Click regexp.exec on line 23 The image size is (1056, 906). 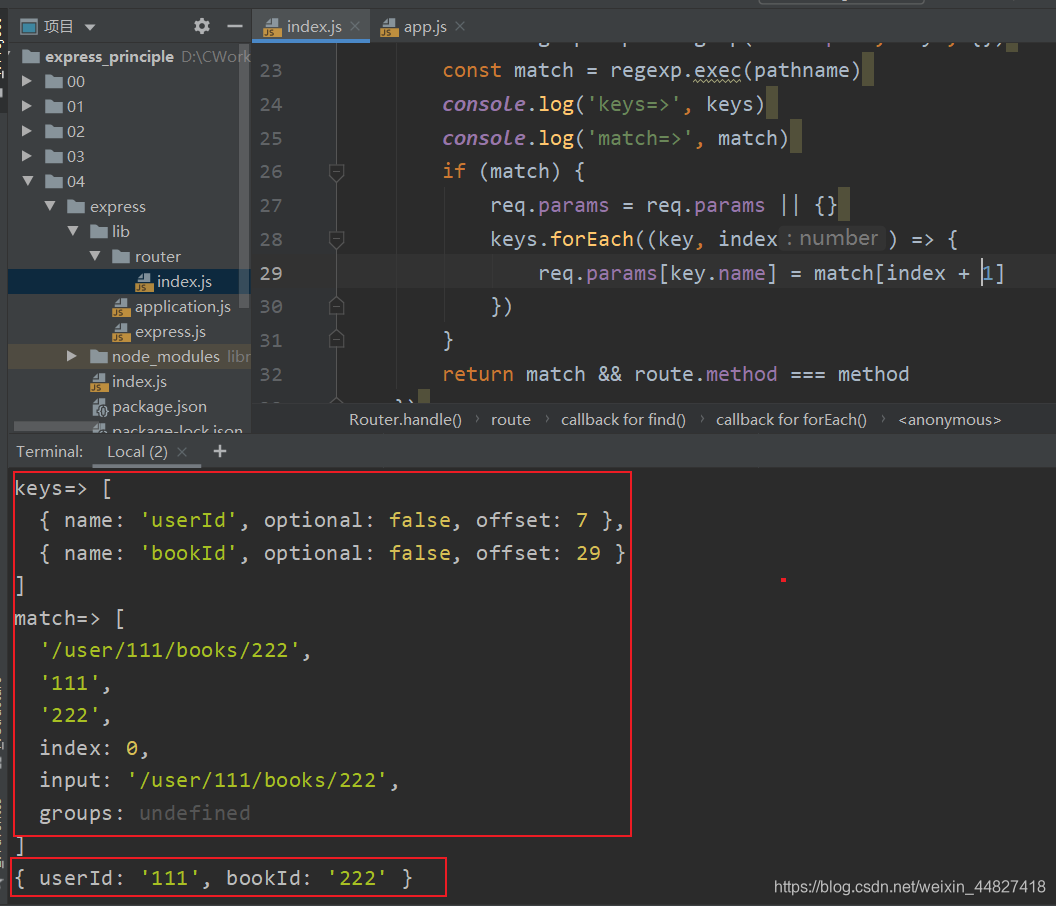[675, 70]
